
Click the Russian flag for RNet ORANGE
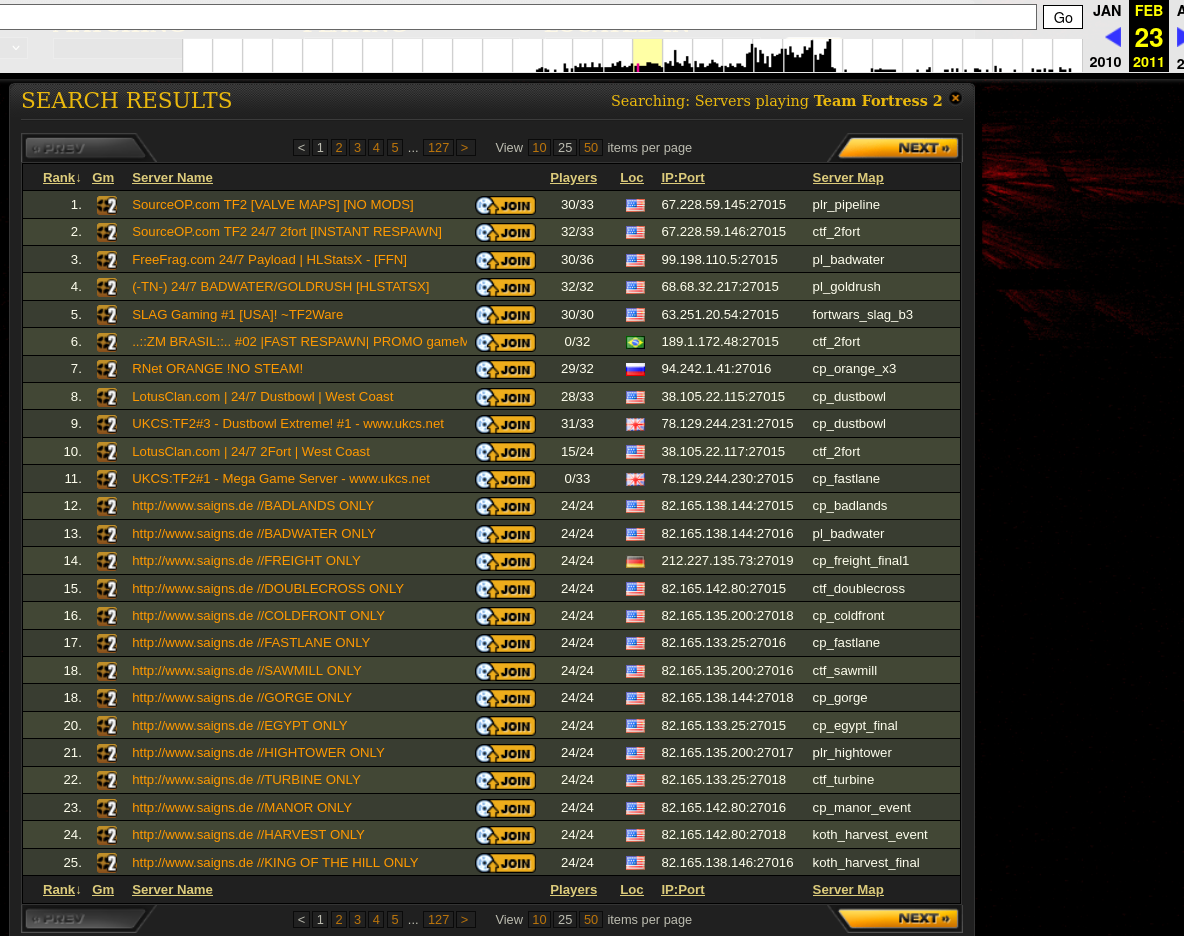tap(635, 370)
